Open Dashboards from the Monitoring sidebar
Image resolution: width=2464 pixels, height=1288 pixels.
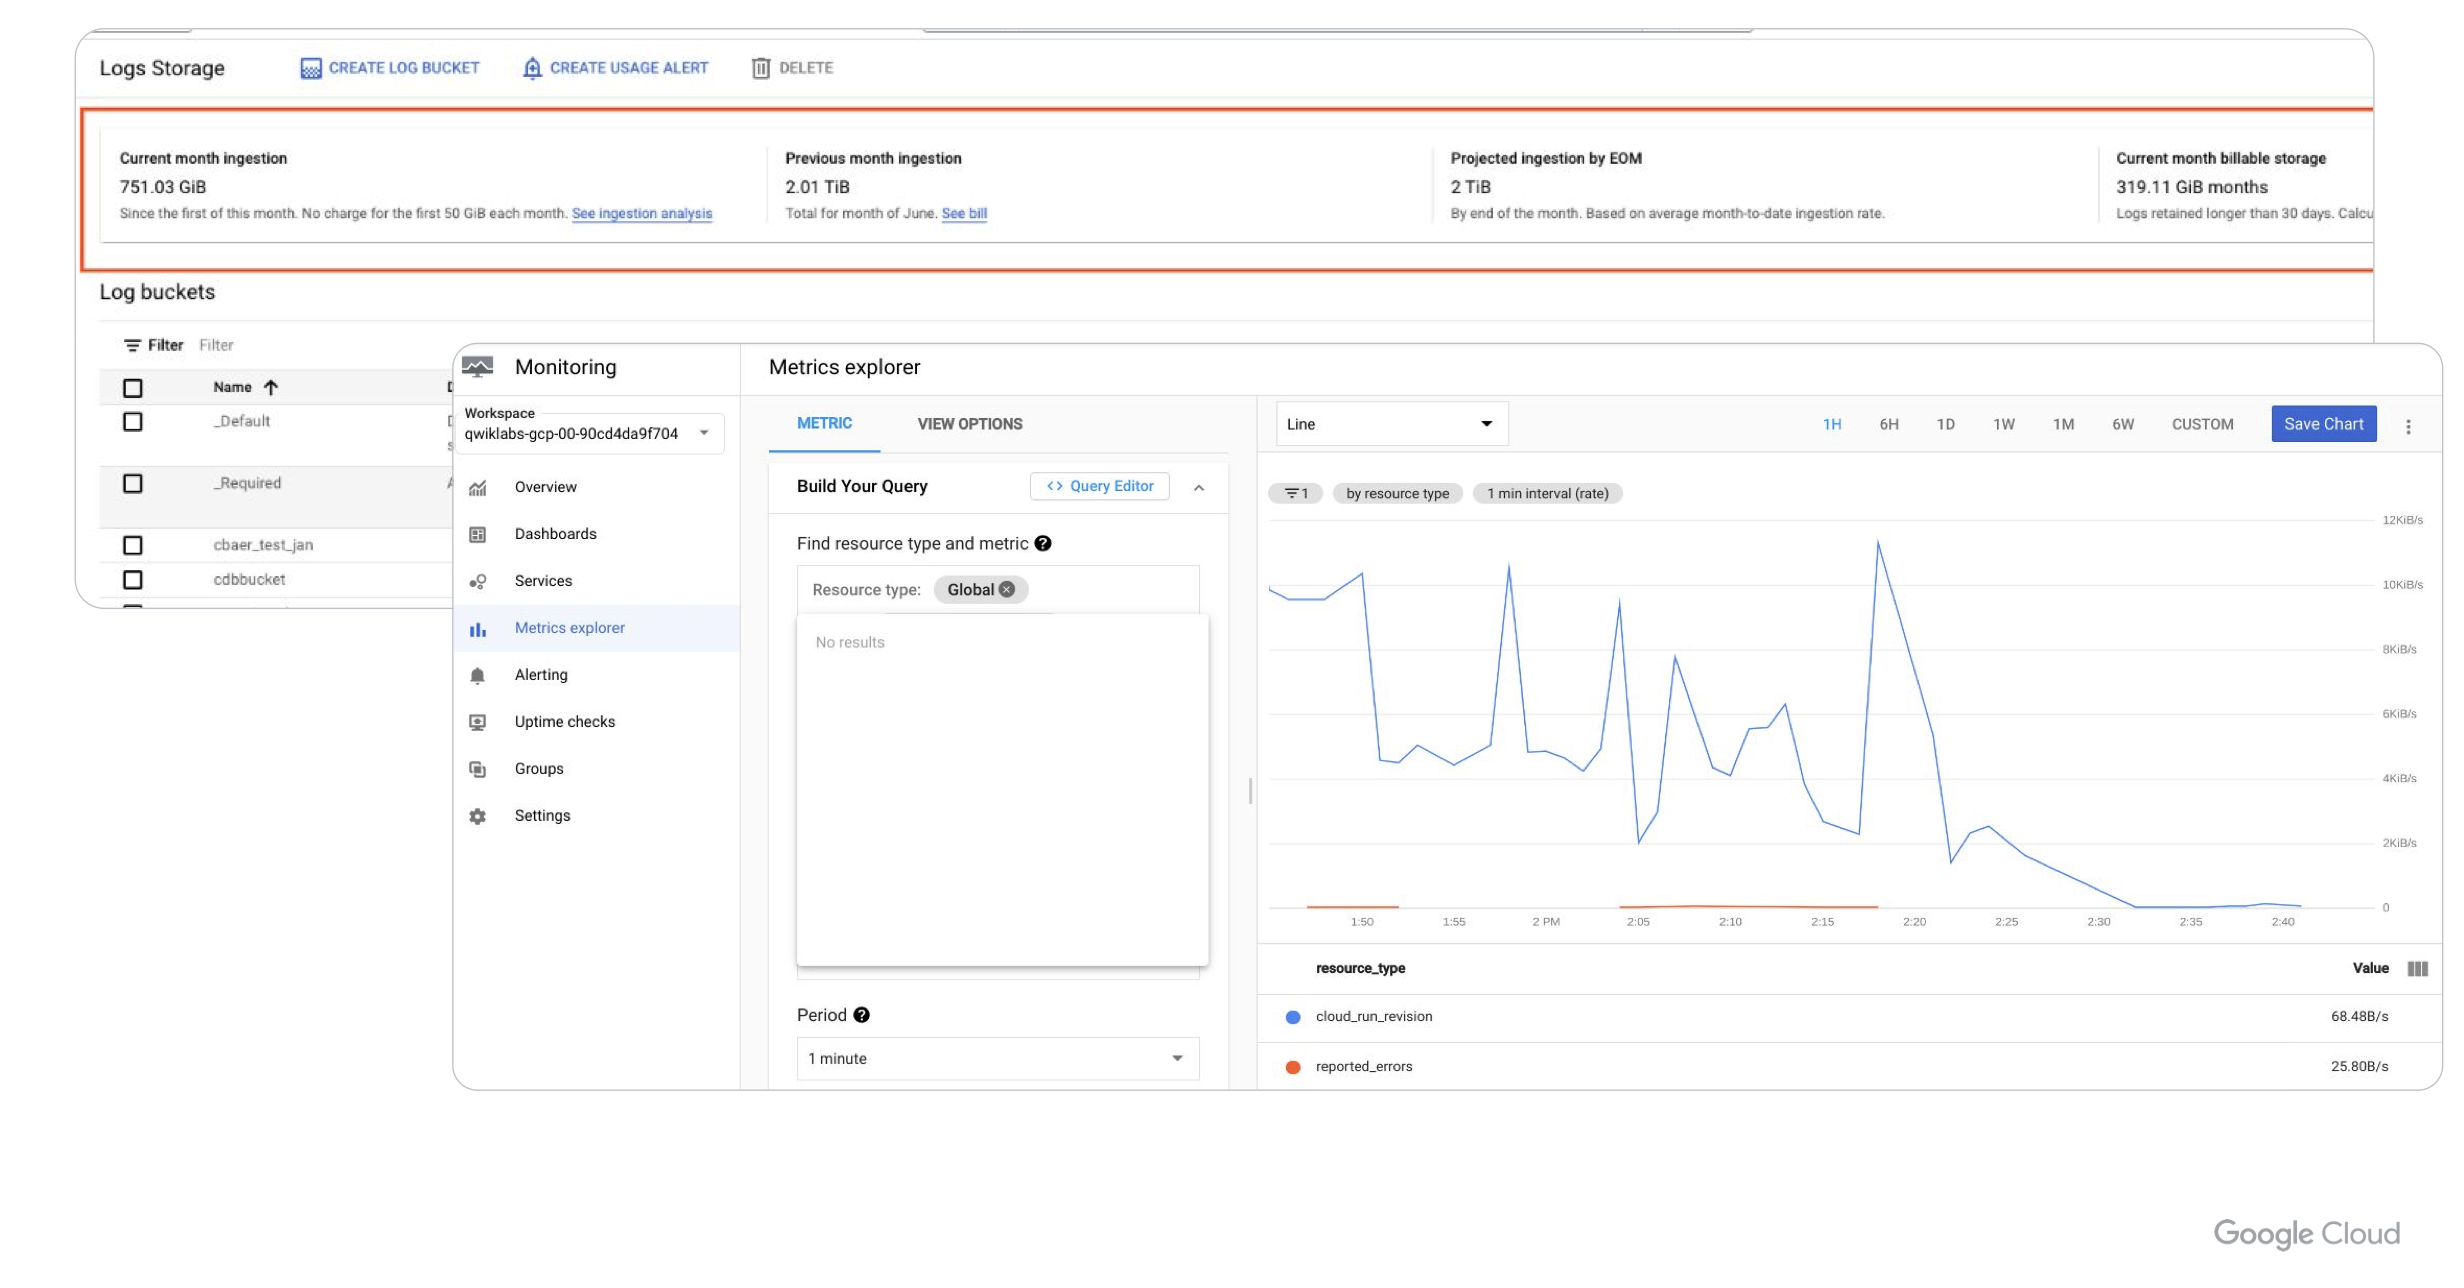(x=555, y=534)
